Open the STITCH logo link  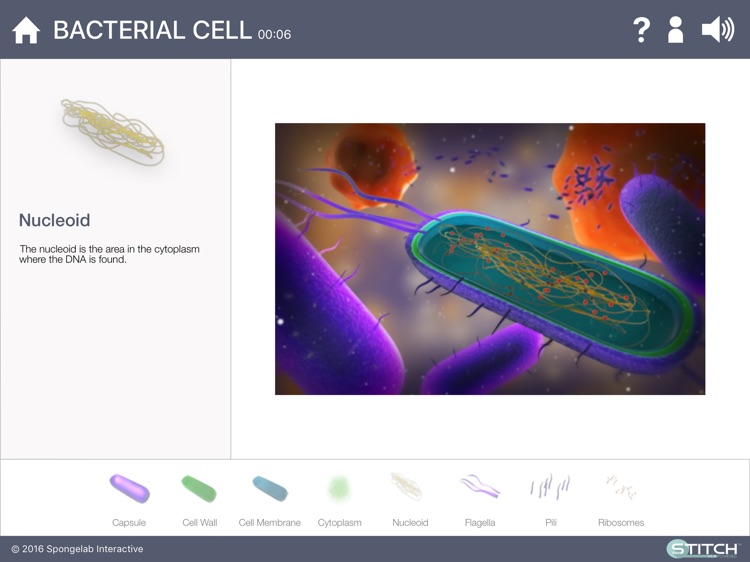click(x=702, y=548)
